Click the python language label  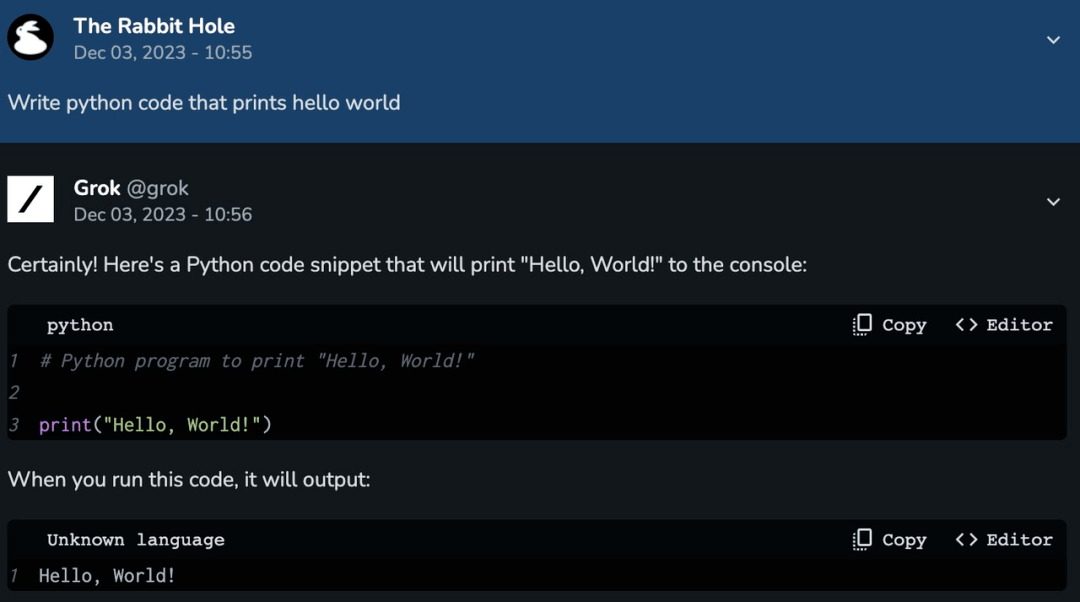(x=80, y=325)
